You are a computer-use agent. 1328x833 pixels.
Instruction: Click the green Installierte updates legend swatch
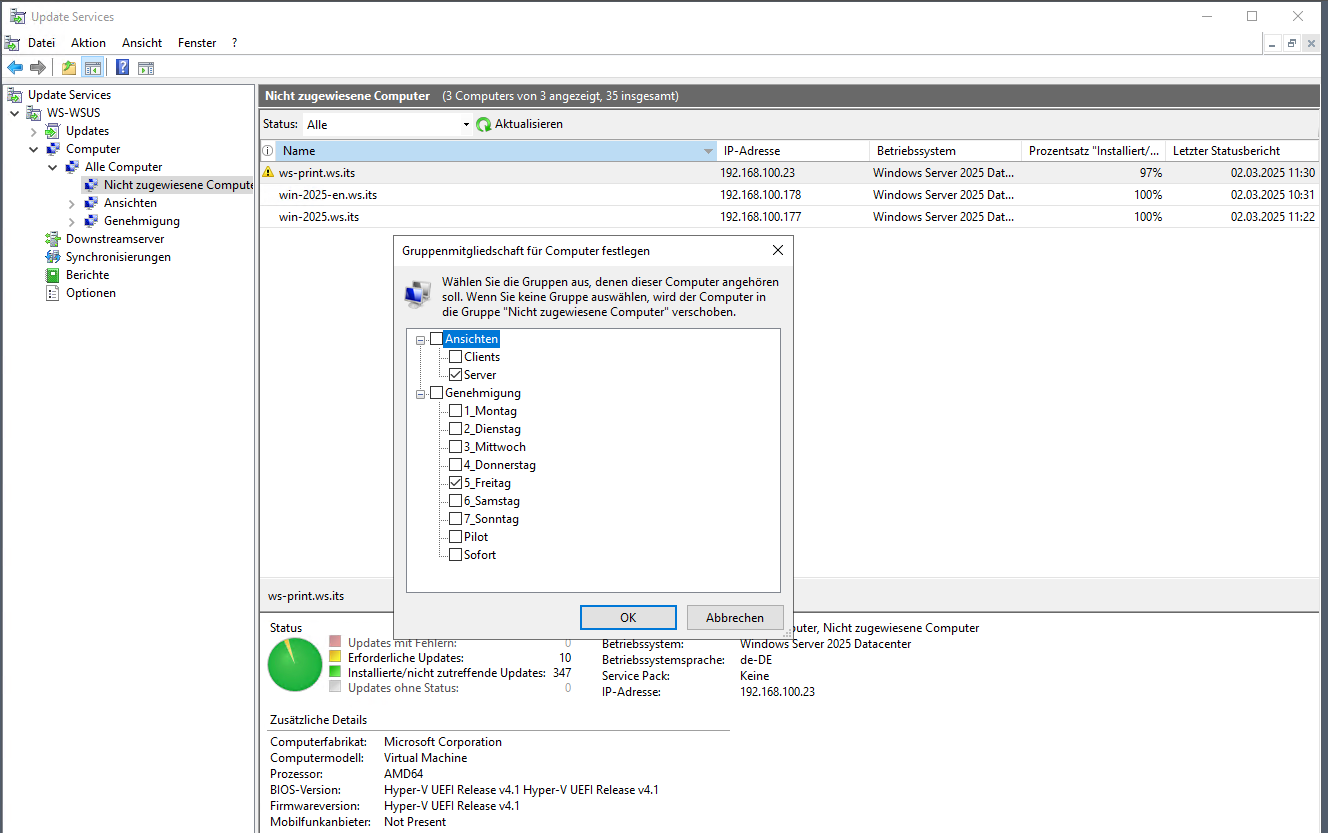[x=335, y=673]
